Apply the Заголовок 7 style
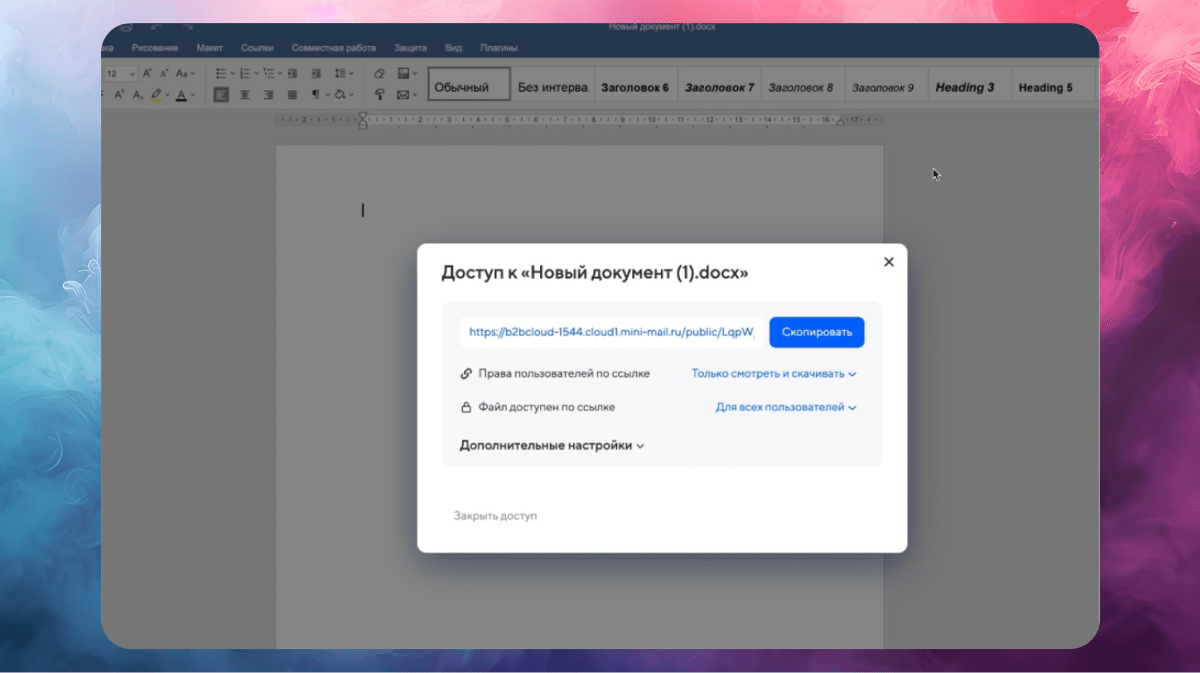 coord(719,87)
